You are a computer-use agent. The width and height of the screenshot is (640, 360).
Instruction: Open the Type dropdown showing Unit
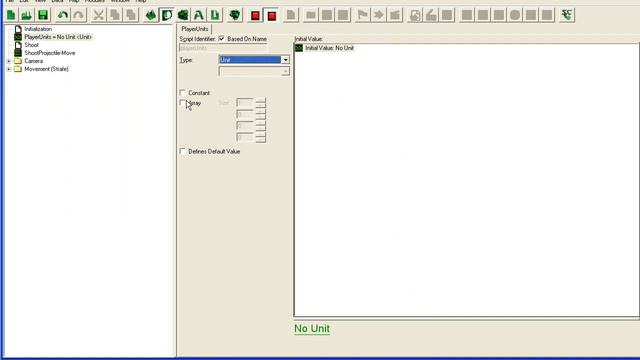[254, 60]
